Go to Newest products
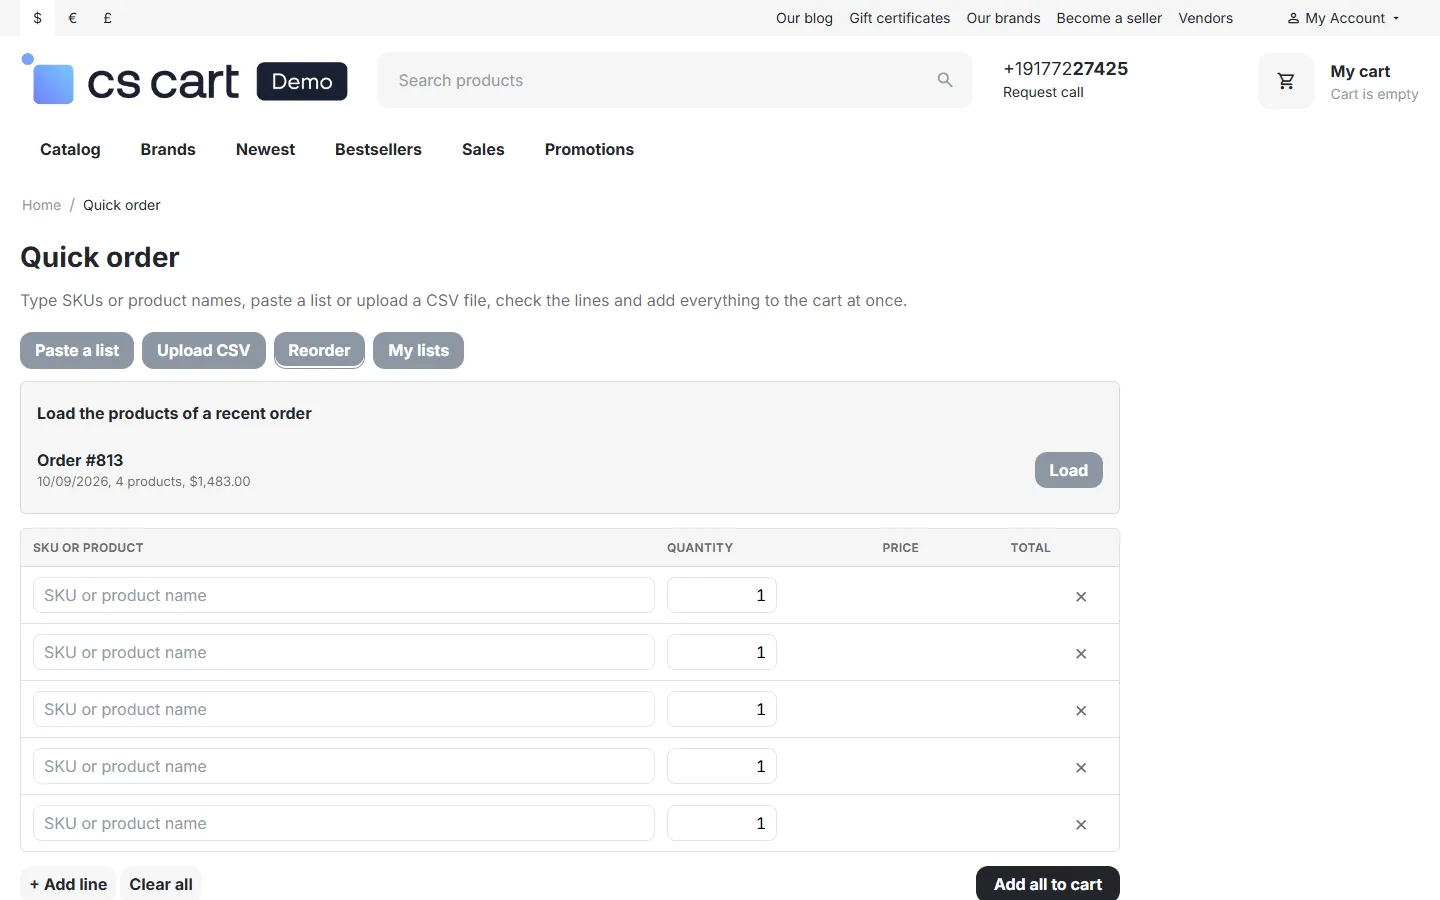 pyautogui.click(x=265, y=149)
